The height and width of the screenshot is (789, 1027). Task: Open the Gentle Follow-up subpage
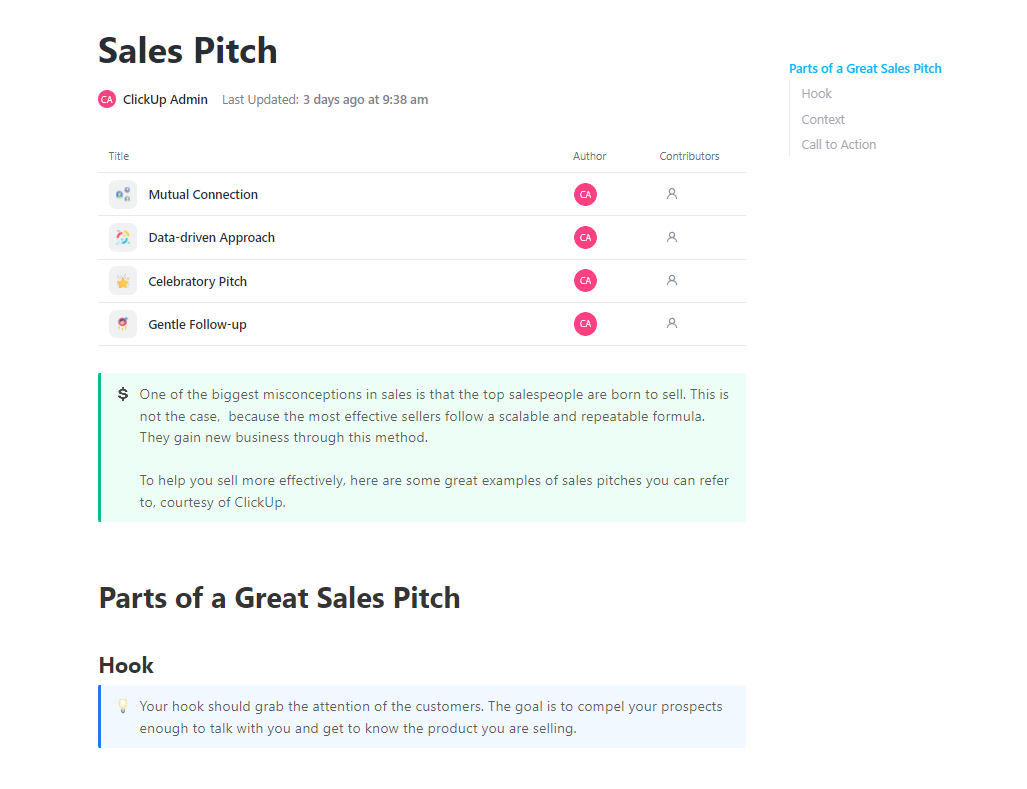[199, 323]
